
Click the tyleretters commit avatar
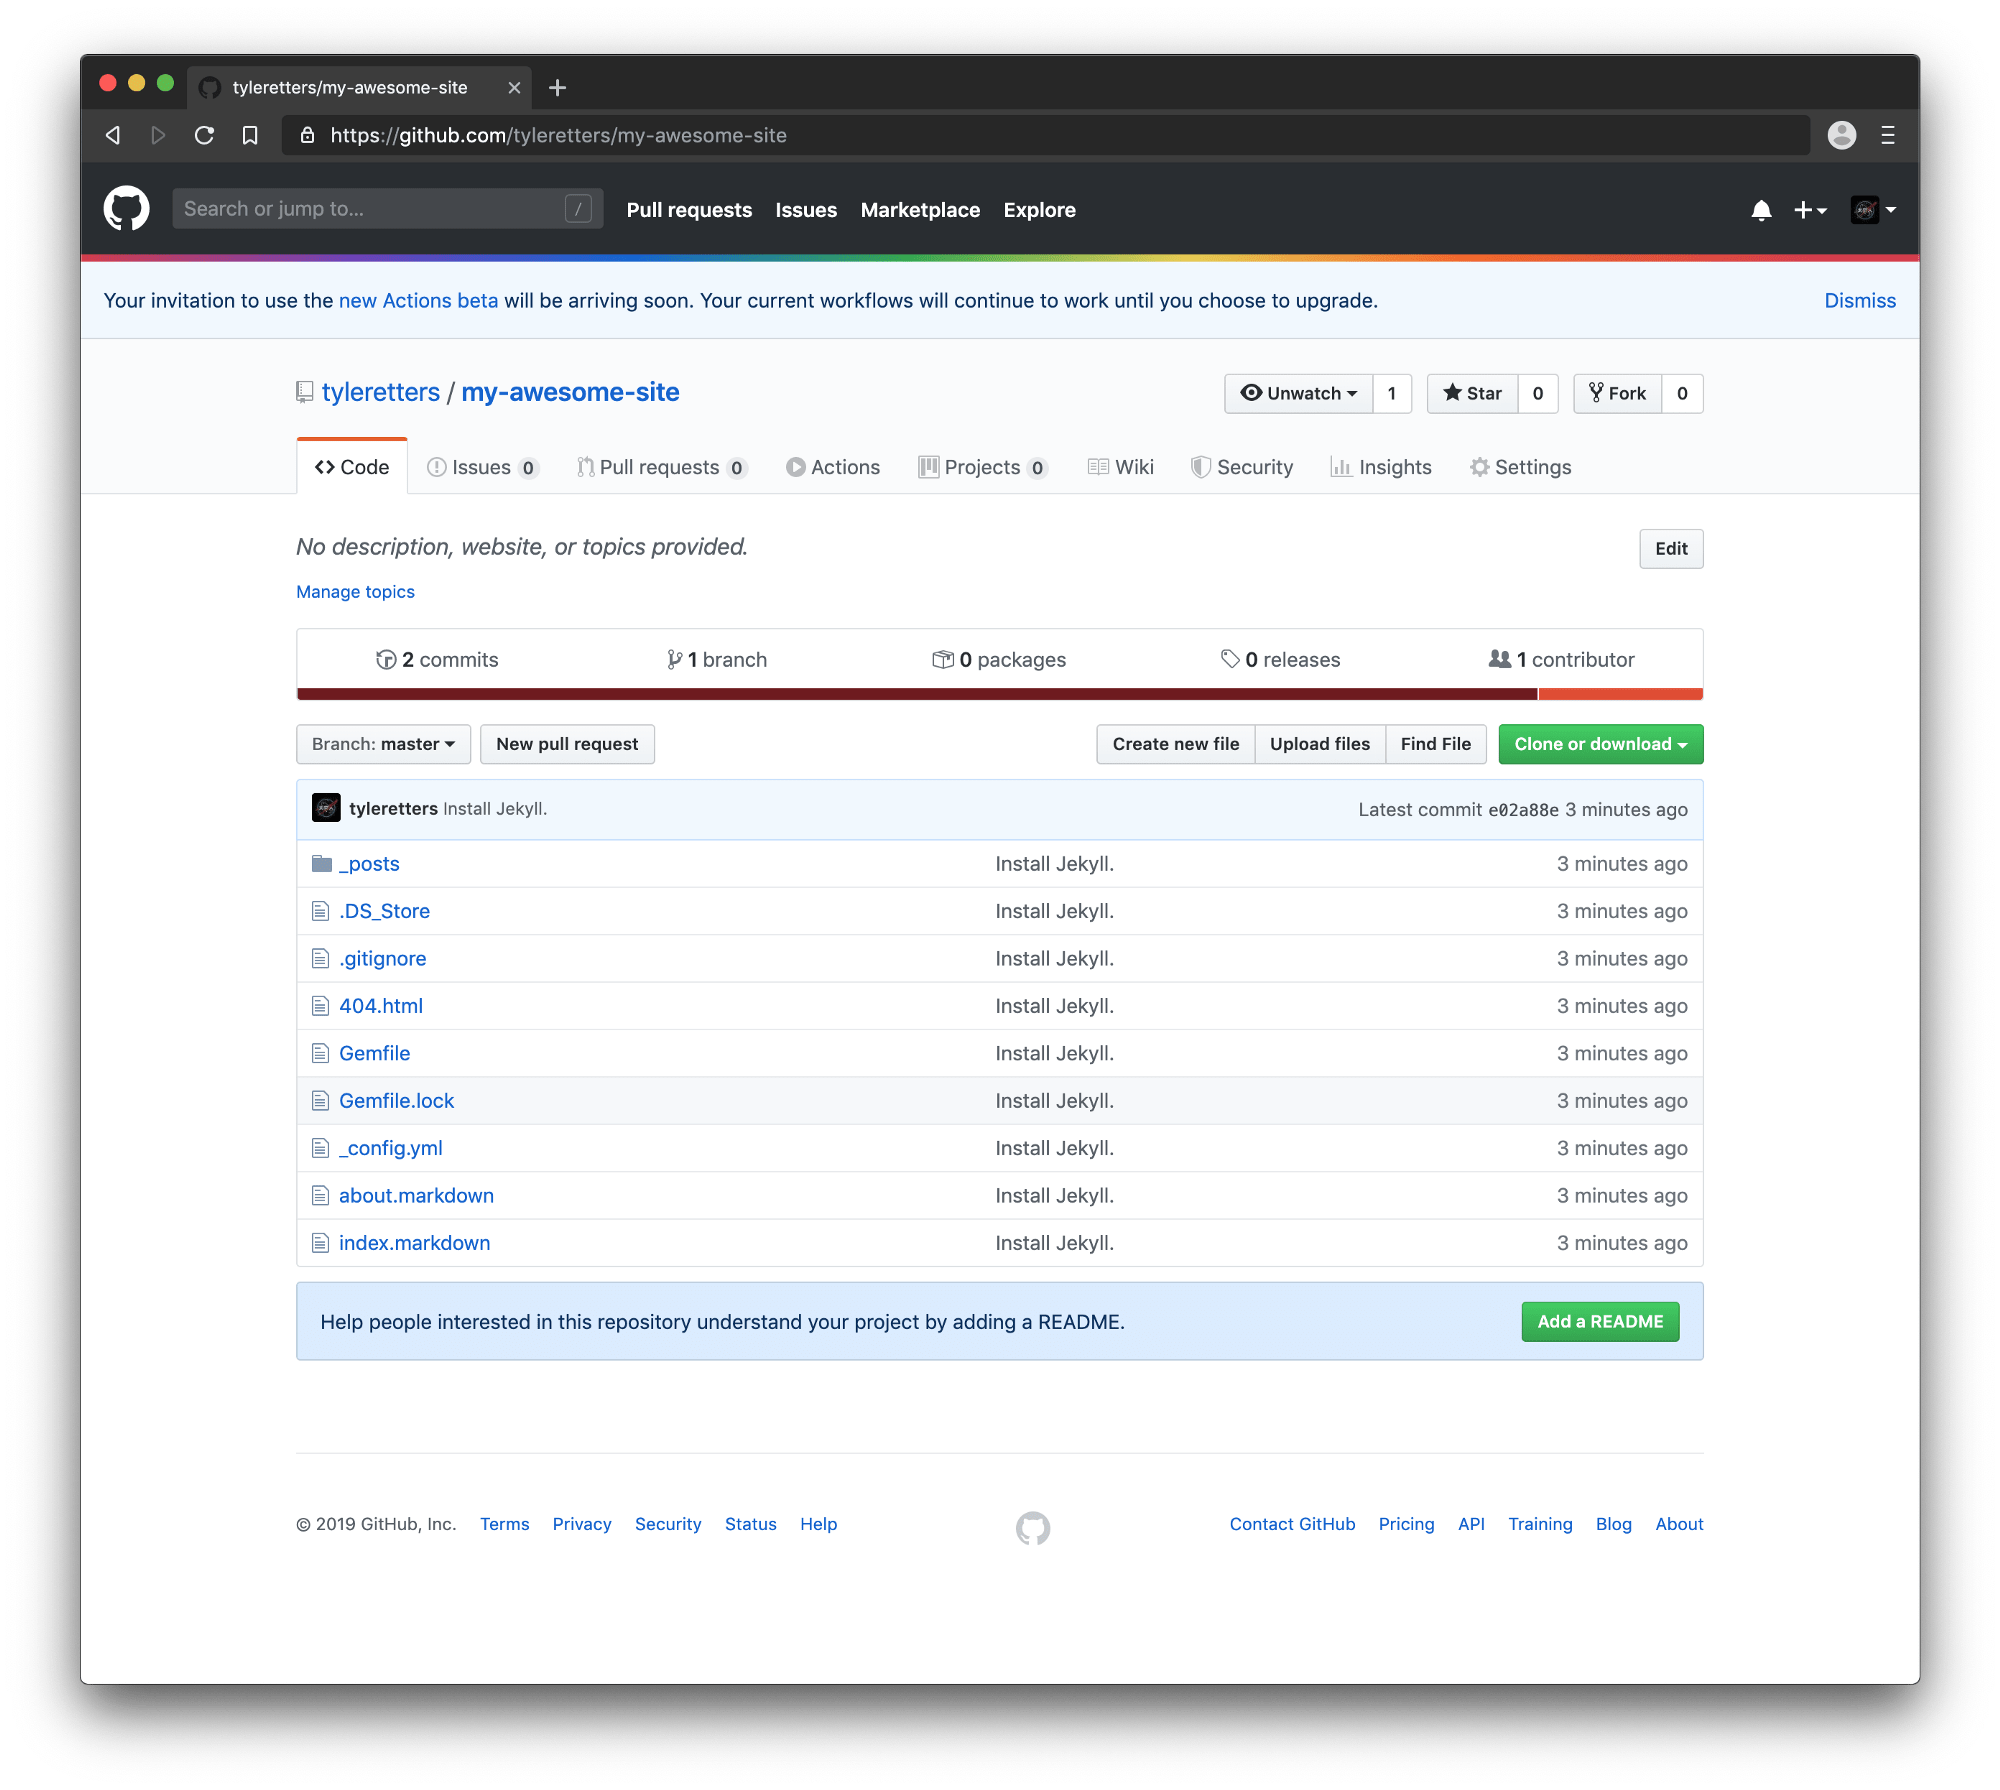(x=326, y=808)
